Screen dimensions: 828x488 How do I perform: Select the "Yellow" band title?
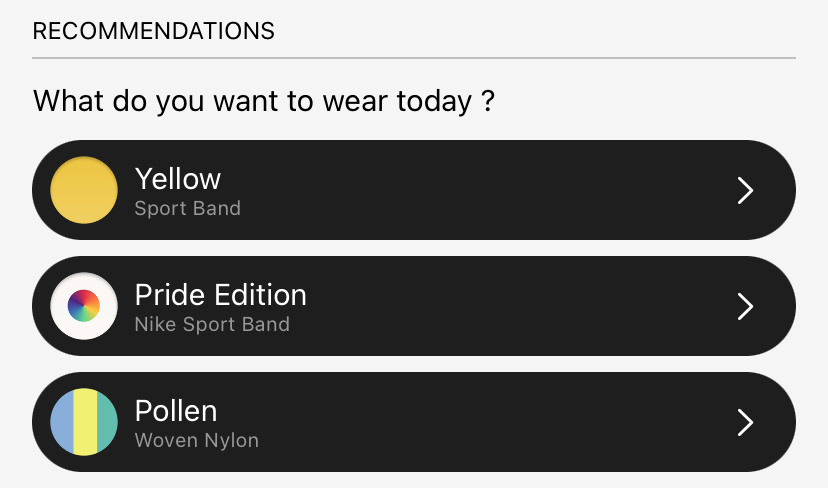178,179
